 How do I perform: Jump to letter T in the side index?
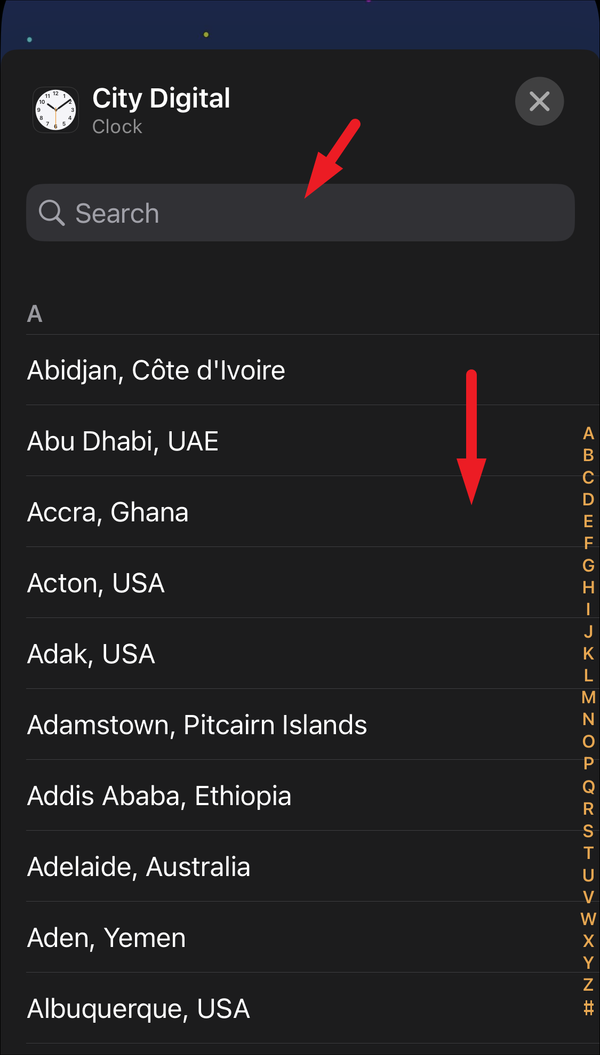[588, 853]
